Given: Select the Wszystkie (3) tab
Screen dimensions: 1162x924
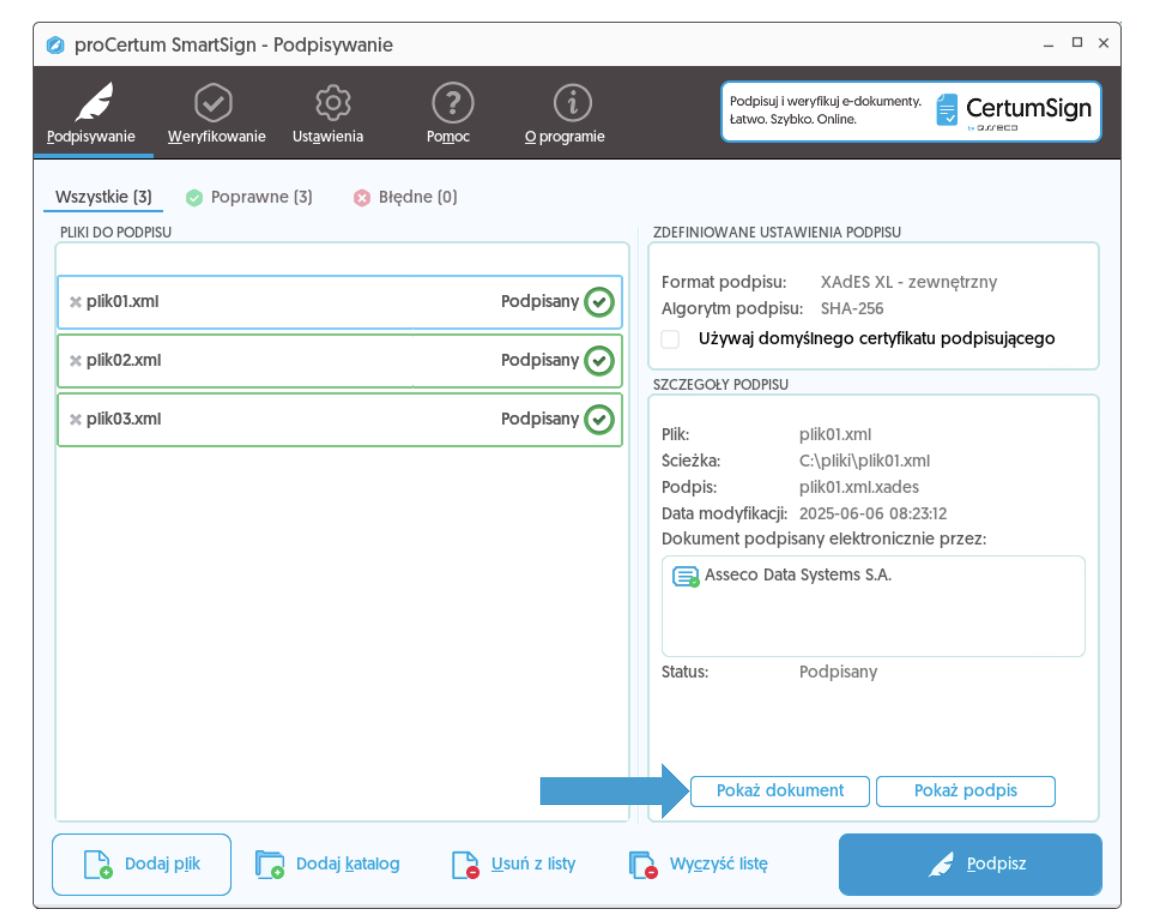Looking at the screenshot, I should point(103,197).
